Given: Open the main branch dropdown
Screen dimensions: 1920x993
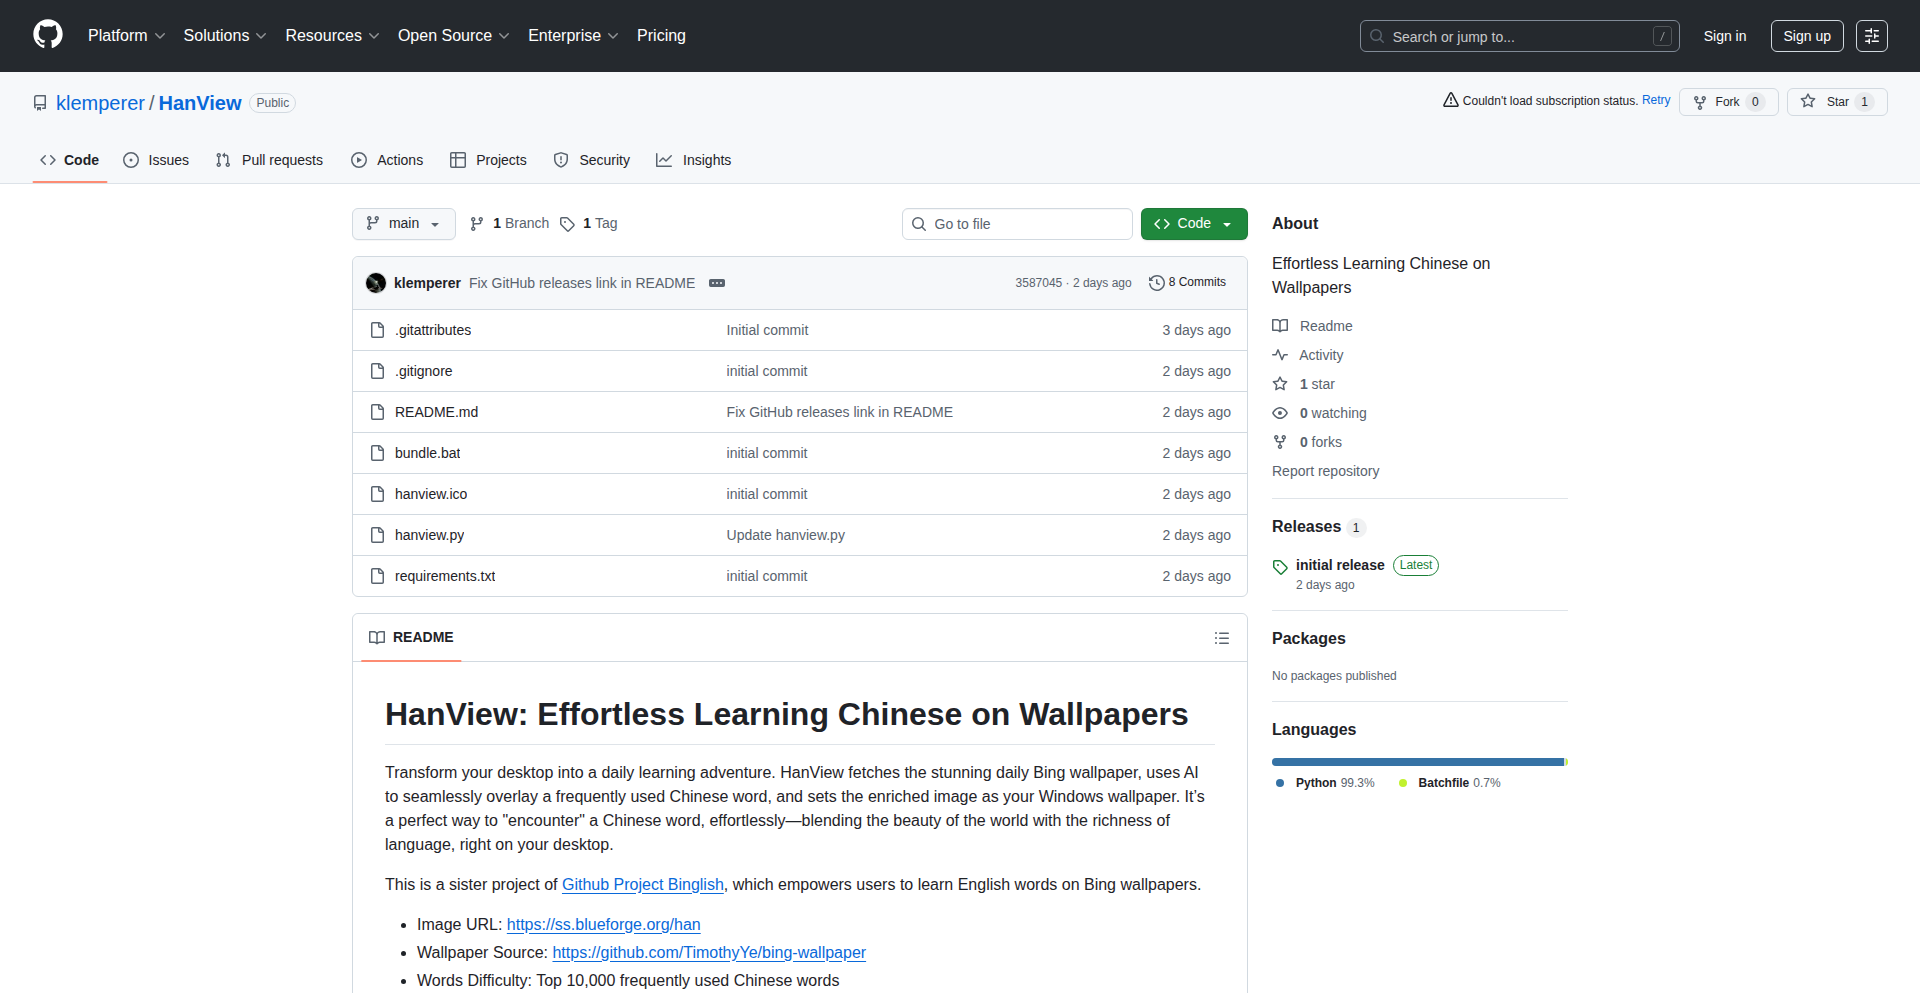Looking at the screenshot, I should tap(404, 224).
